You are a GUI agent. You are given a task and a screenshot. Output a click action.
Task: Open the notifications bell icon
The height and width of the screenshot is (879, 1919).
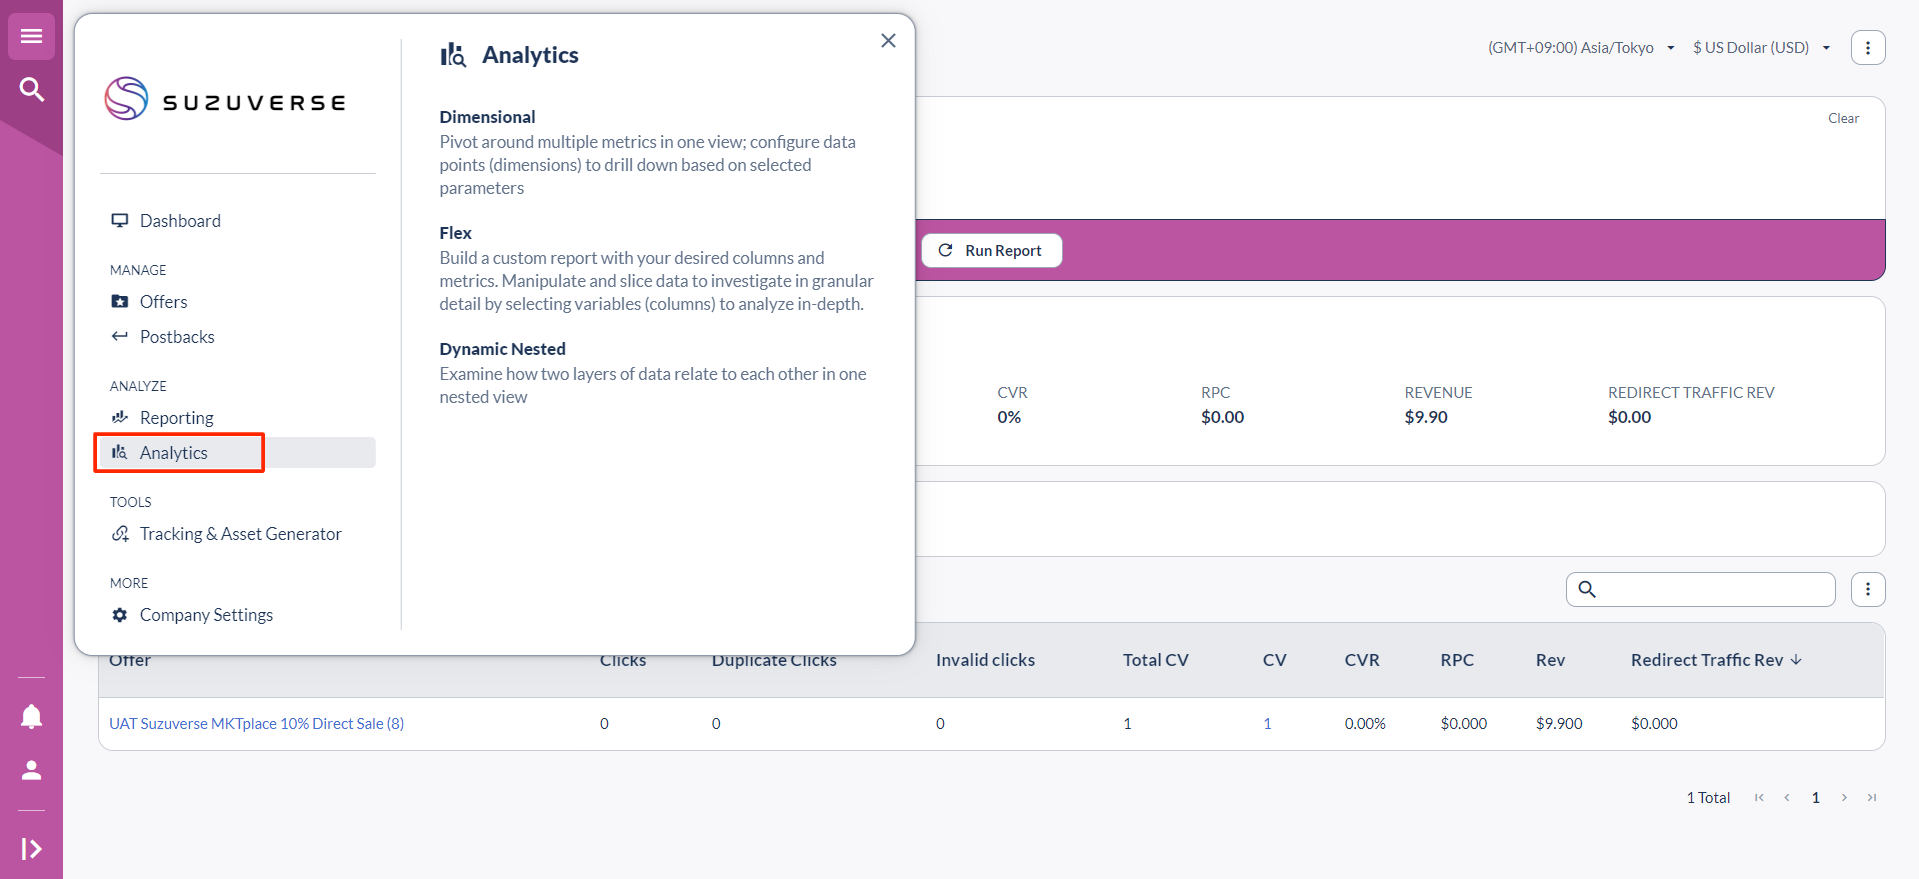(x=31, y=716)
